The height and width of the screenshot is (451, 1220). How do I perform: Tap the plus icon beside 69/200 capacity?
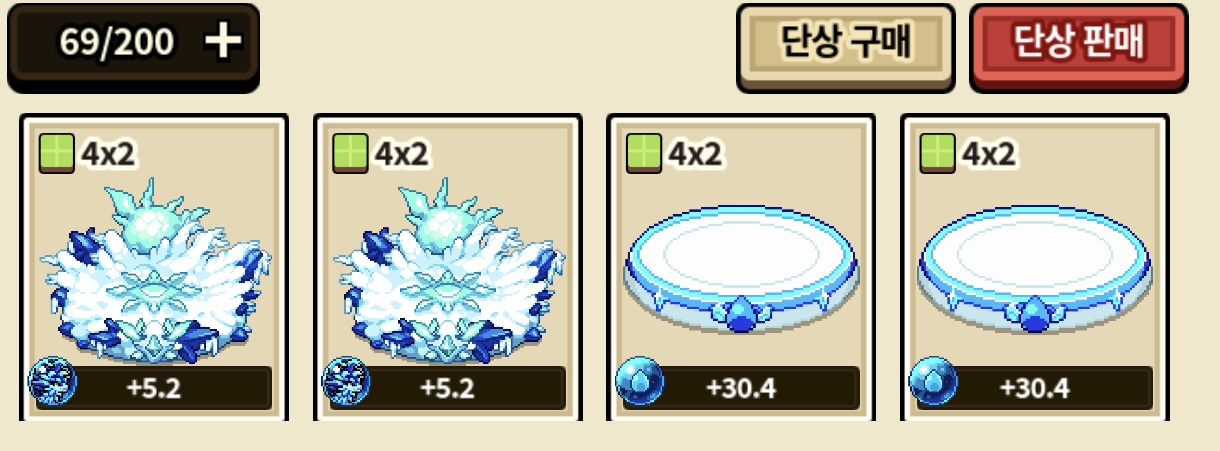(223, 42)
